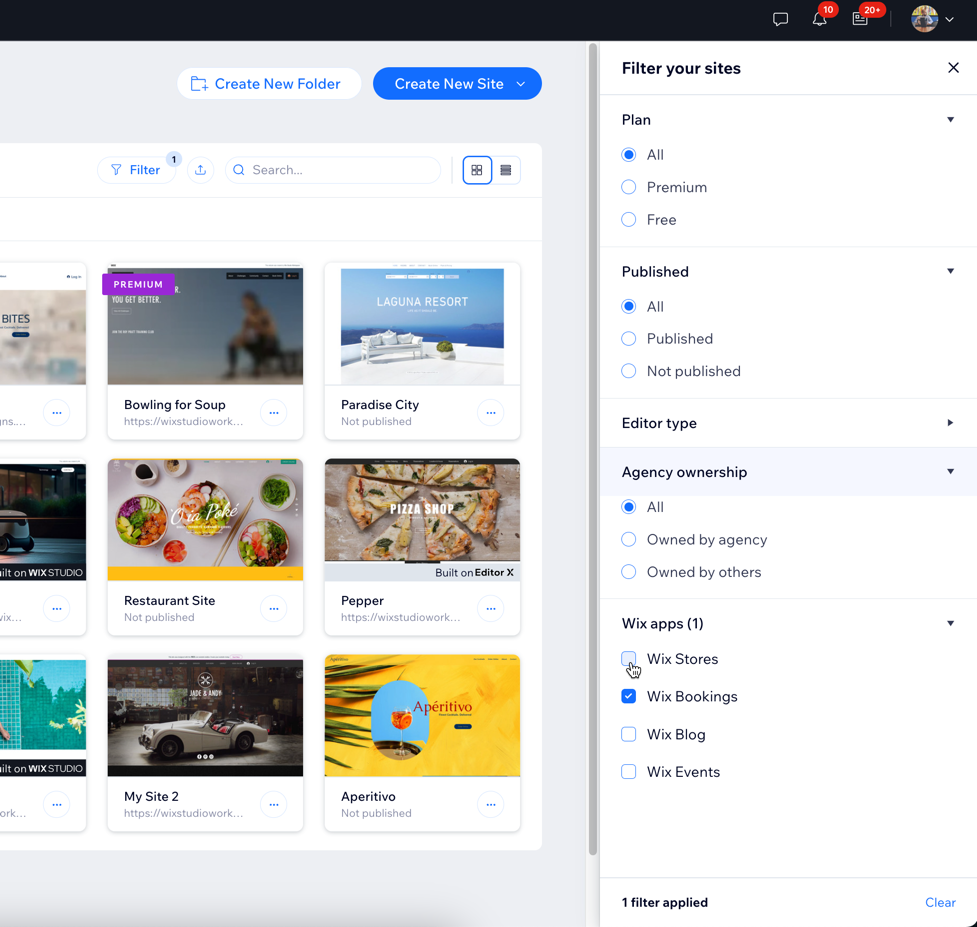Click the Bowling for Soup site URL
The height and width of the screenshot is (927, 977).
(183, 422)
